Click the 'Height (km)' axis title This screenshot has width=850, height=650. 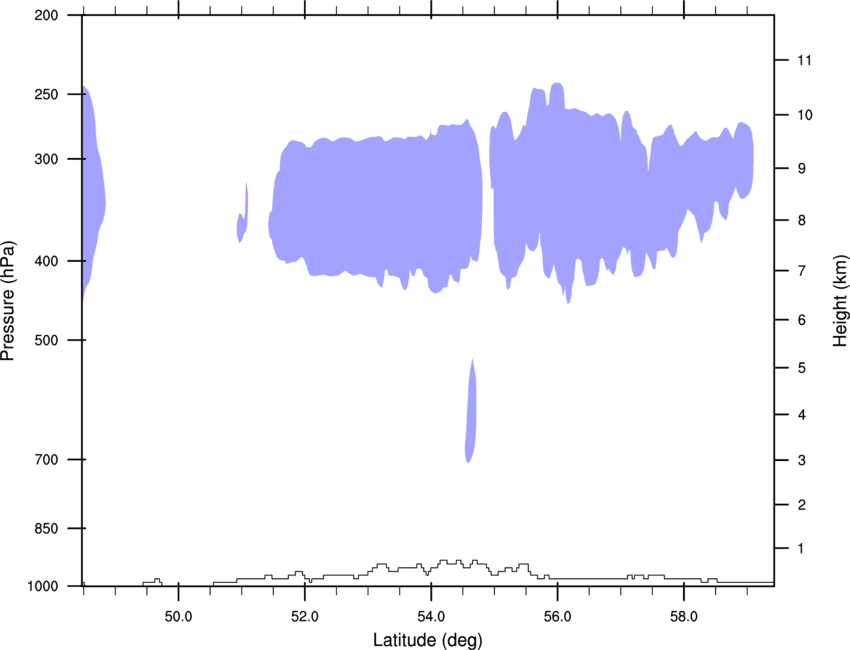pos(840,301)
